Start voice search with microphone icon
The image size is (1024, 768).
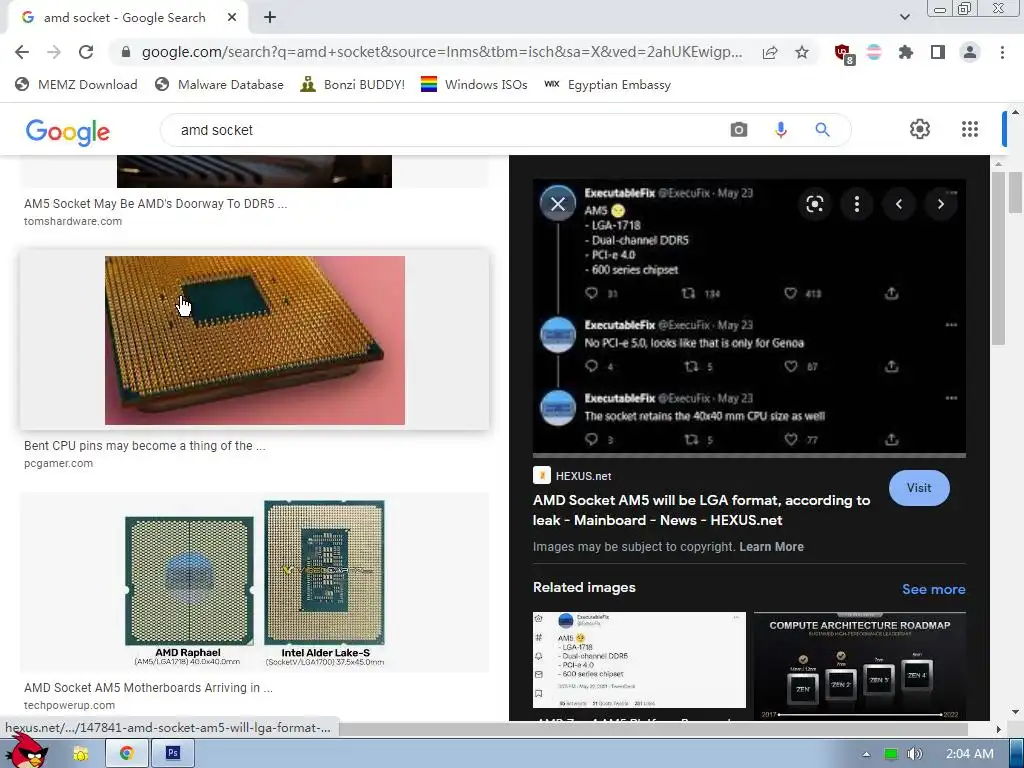point(780,130)
